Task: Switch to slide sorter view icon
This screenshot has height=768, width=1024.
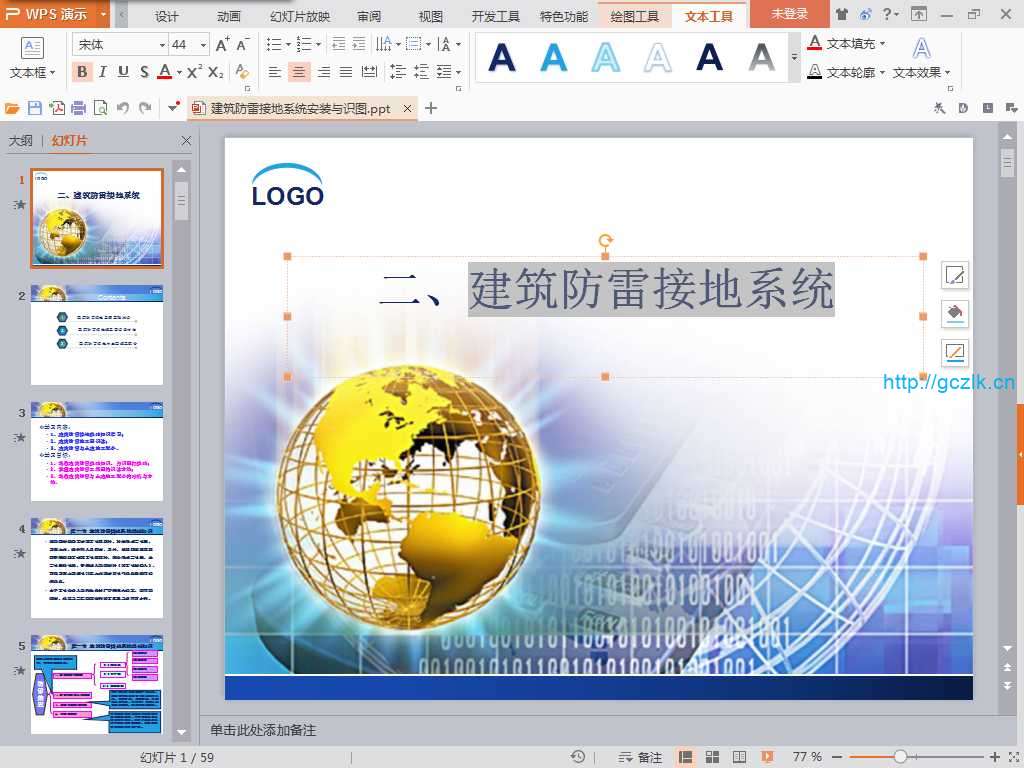Action: tap(713, 757)
